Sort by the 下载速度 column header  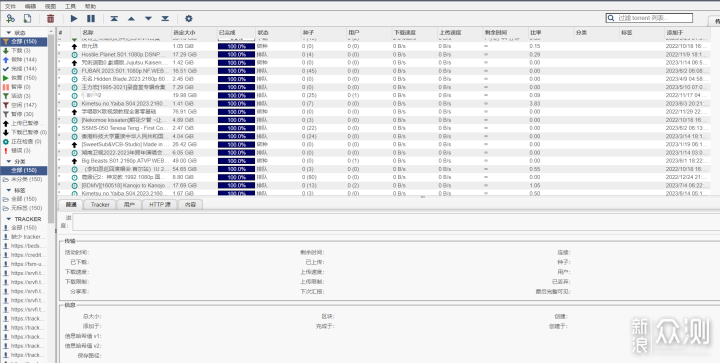click(x=414, y=33)
